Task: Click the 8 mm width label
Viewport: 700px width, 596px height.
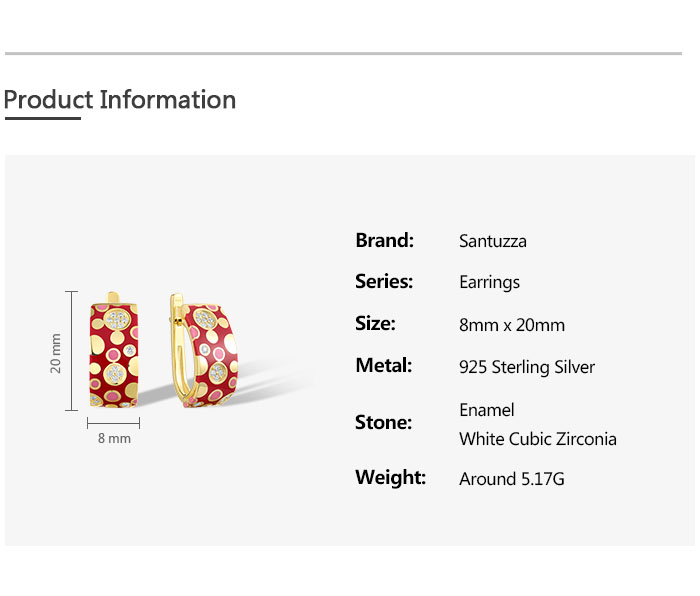Action: 114,438
